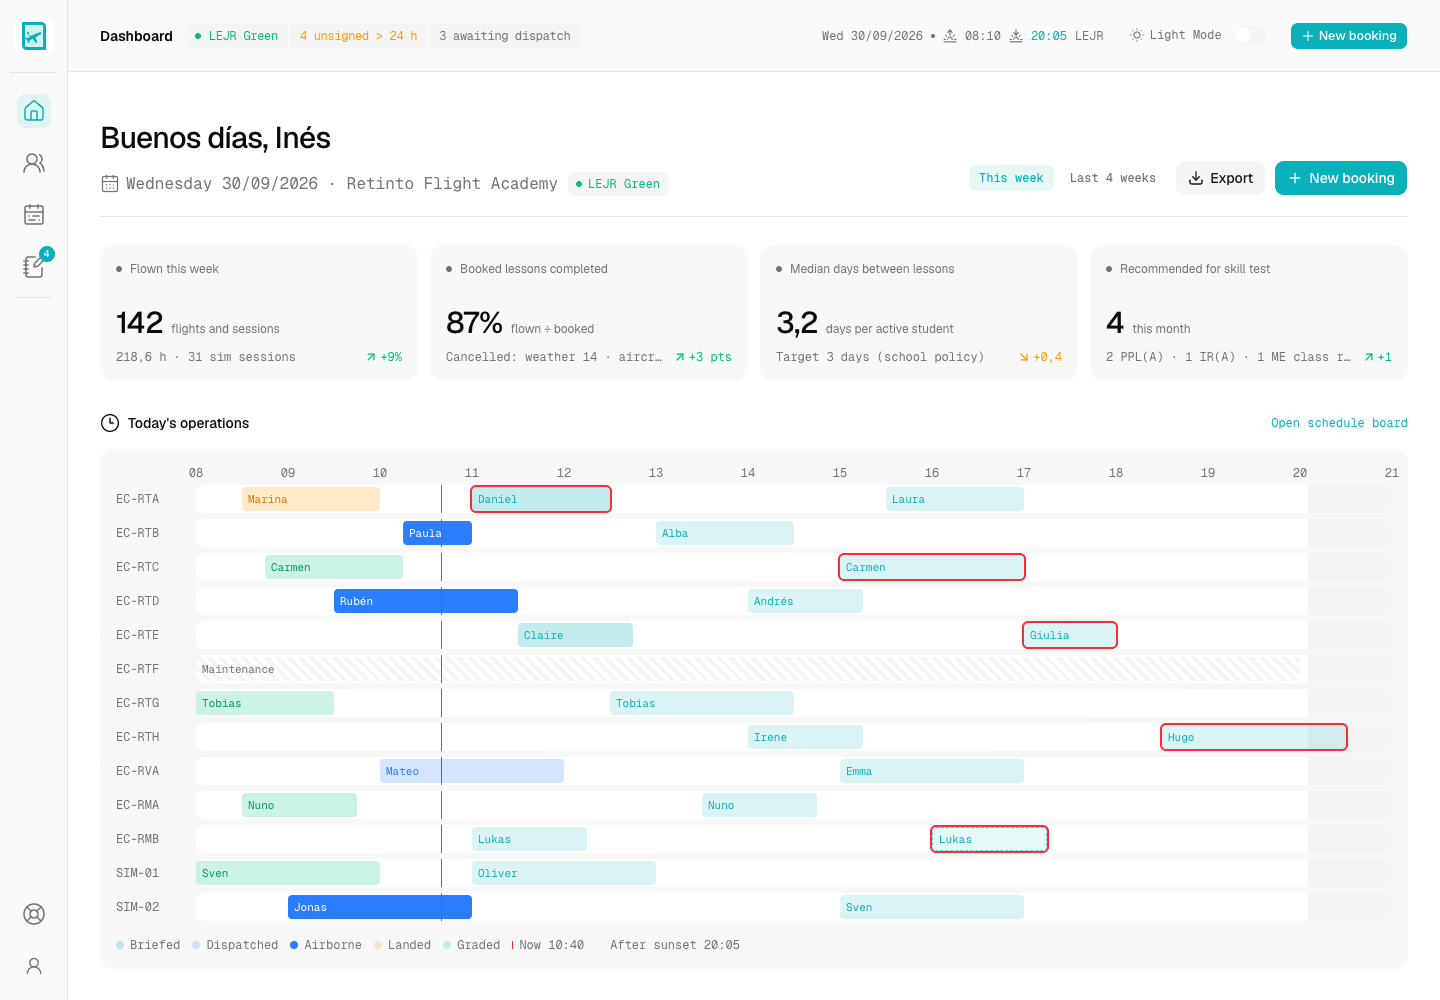
Task: Select the Last 4 weeks tab
Action: 1112,178
